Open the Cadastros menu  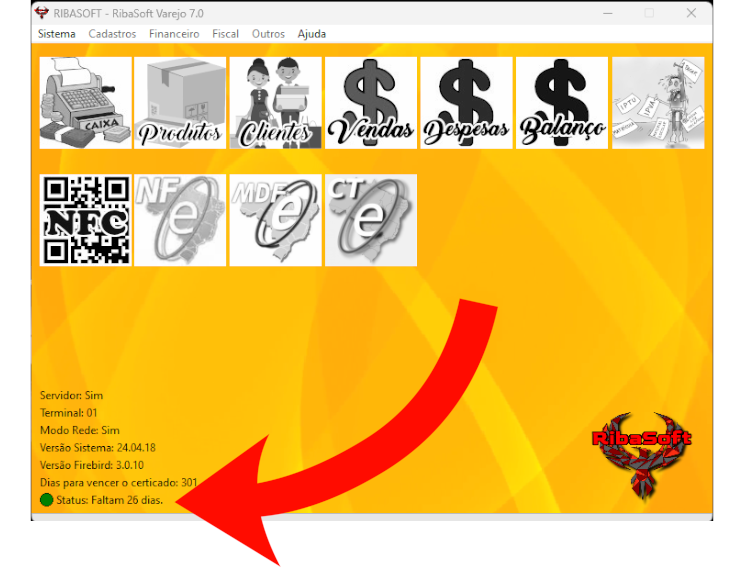point(112,34)
